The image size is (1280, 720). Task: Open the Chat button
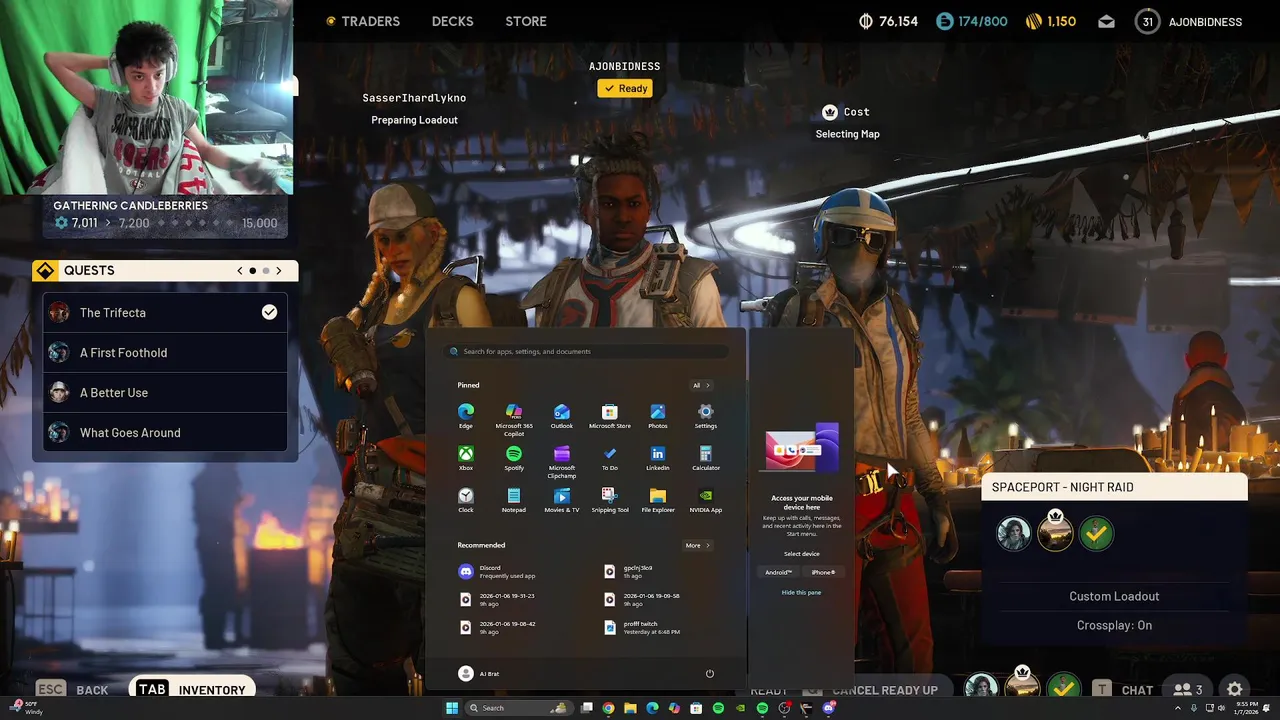point(1124,689)
